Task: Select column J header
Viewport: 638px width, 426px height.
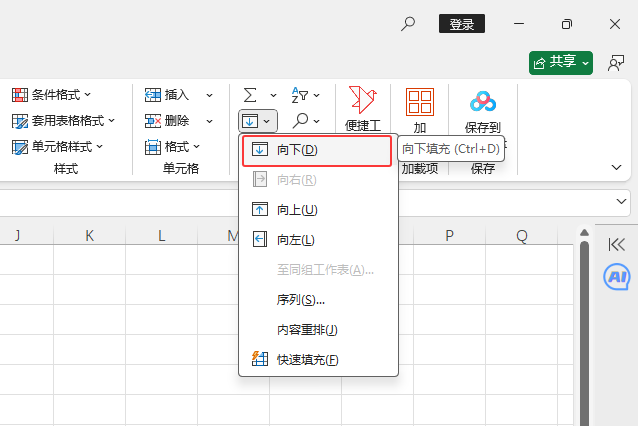Action: (x=17, y=236)
